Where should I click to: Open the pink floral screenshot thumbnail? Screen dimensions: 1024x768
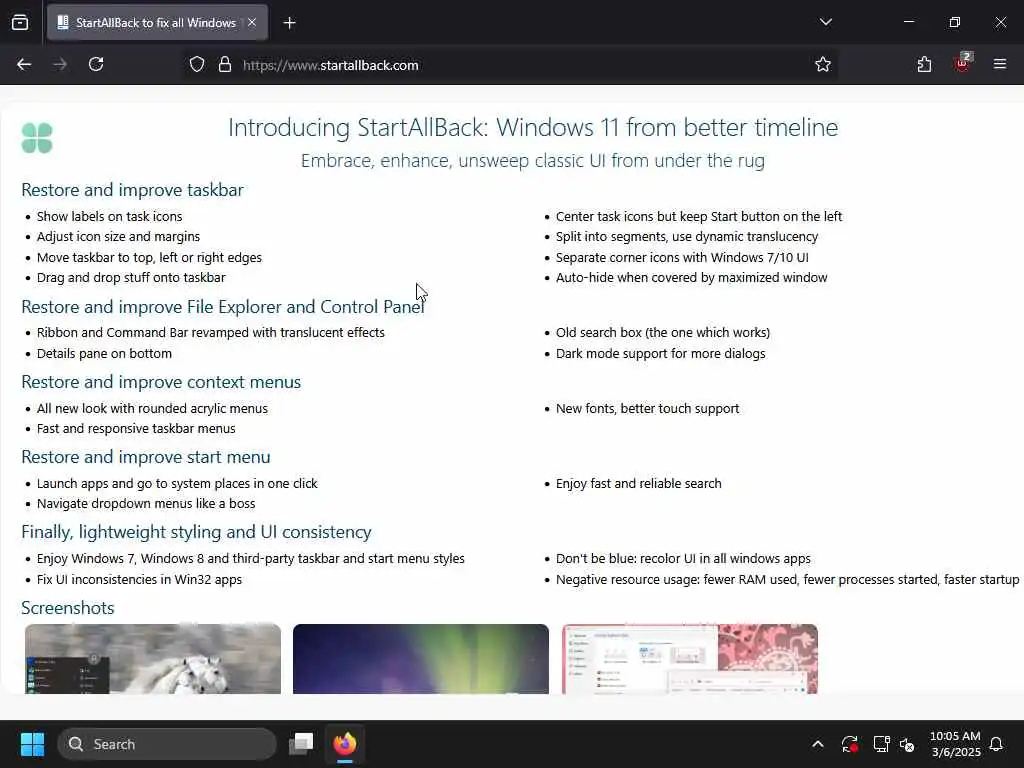pyautogui.click(x=690, y=658)
